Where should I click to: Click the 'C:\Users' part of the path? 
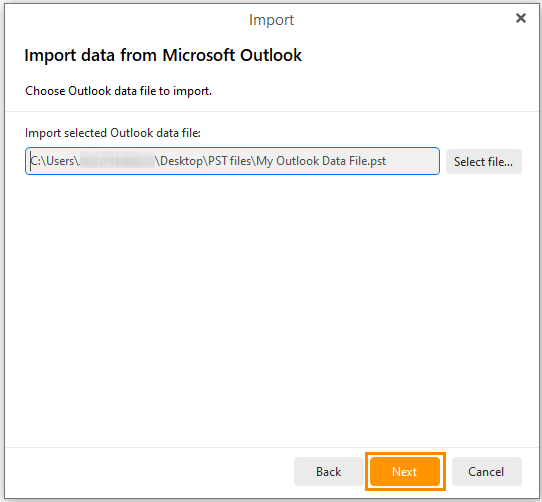[53, 161]
